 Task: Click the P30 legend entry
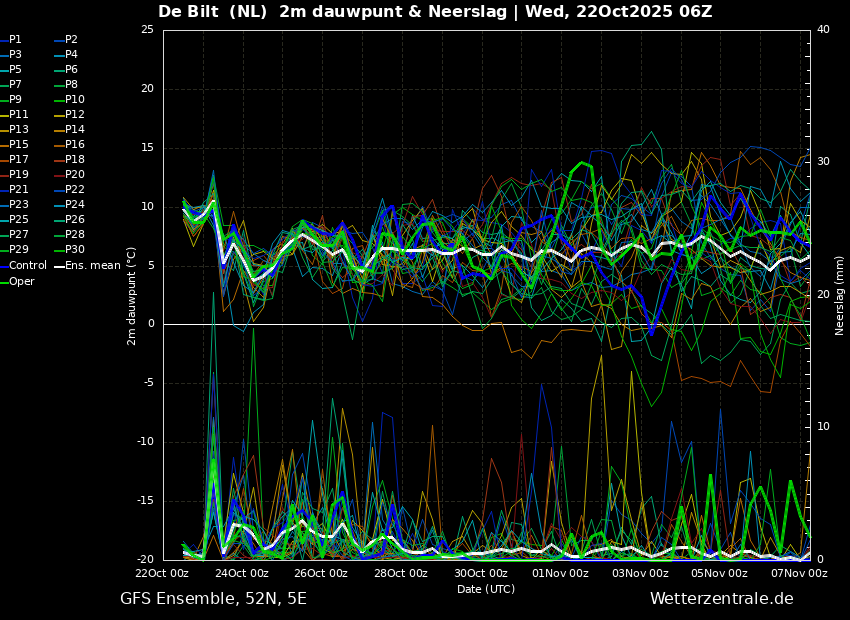[74, 250]
